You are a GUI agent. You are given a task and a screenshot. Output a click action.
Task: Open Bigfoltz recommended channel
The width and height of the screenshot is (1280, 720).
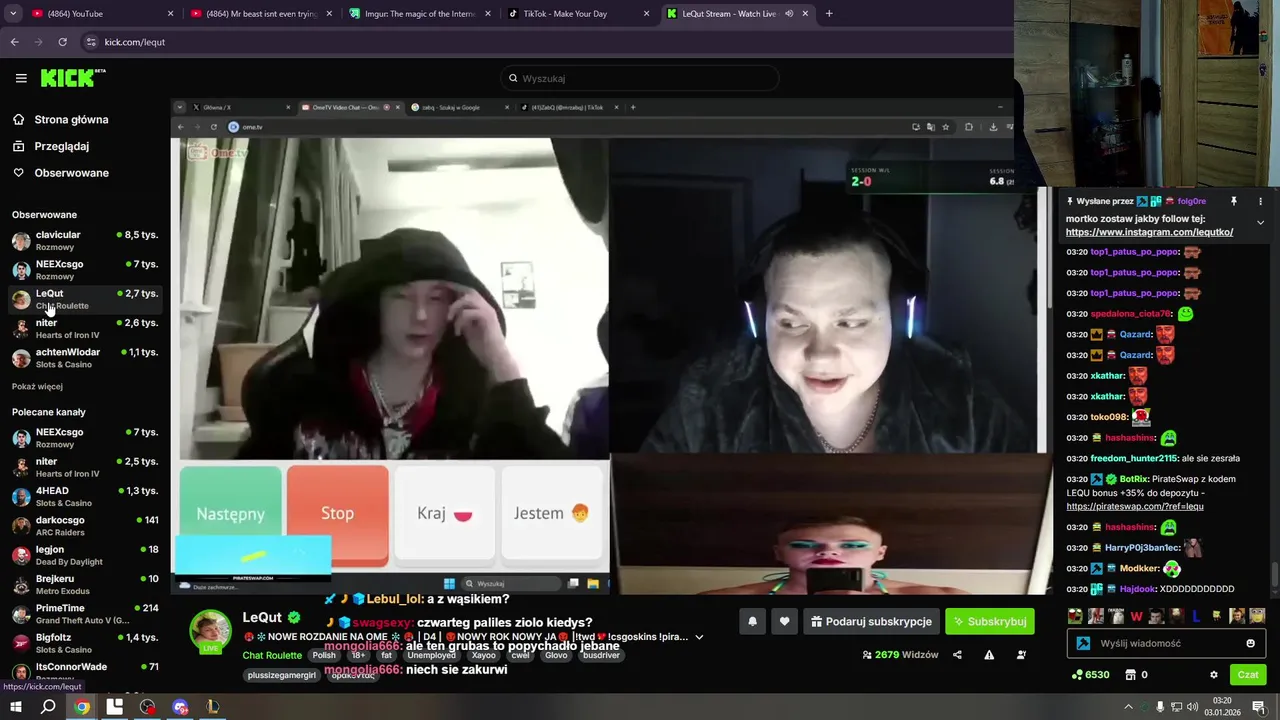click(85, 643)
